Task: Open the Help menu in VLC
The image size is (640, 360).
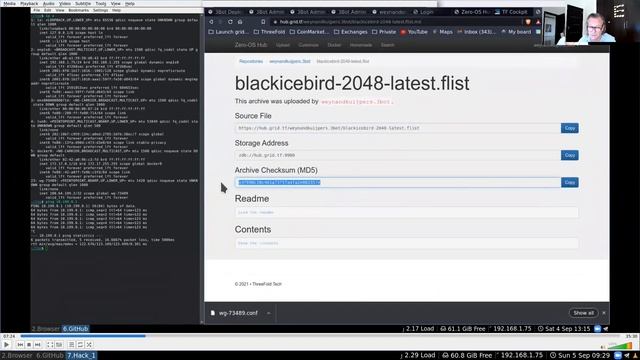Action: (x=130, y=3)
